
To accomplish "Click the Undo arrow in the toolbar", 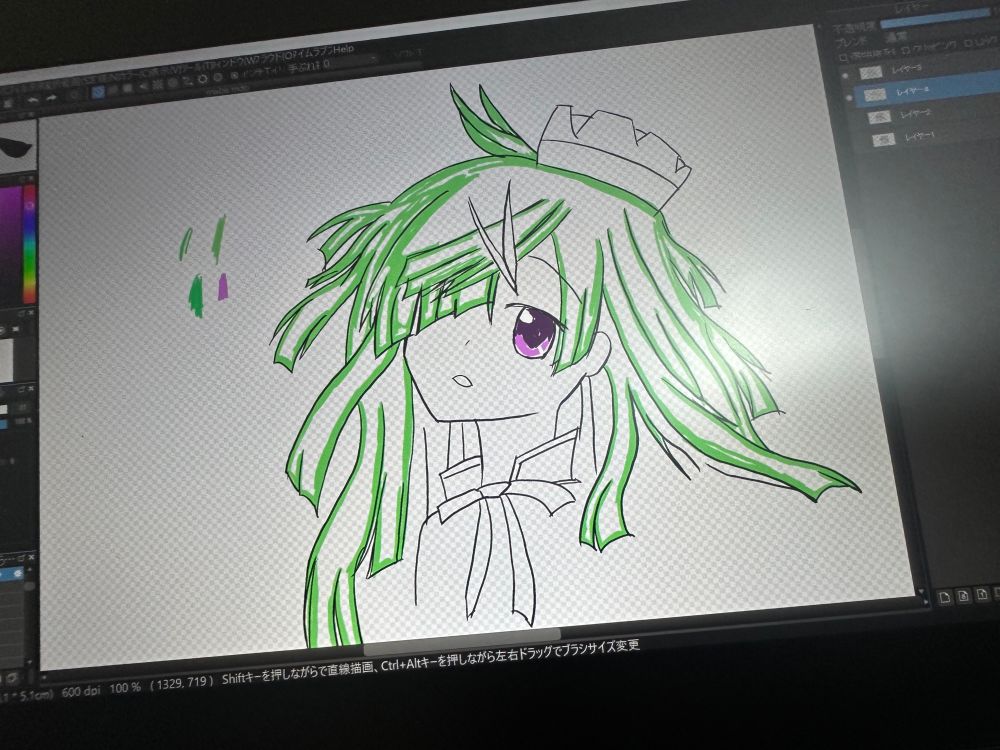I will [33, 100].
